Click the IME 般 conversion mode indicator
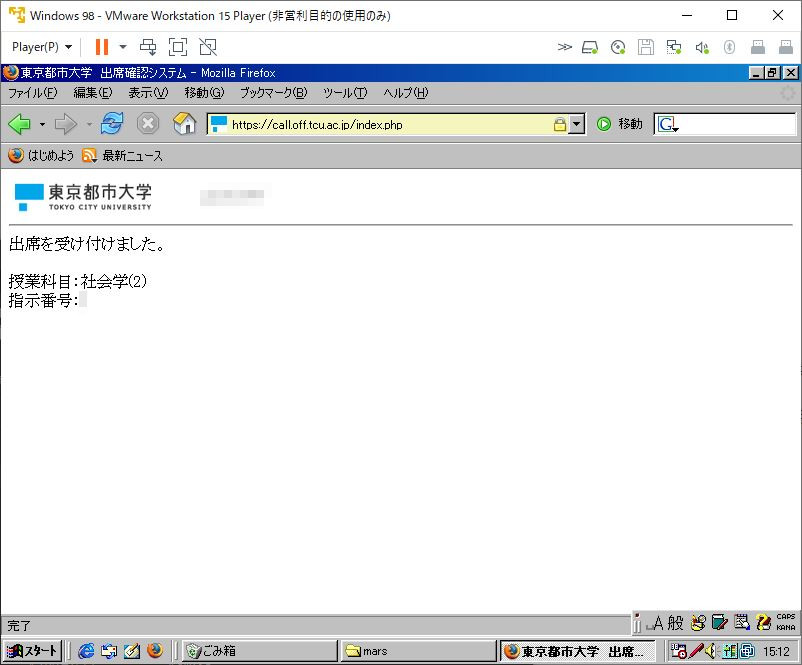 [x=675, y=623]
